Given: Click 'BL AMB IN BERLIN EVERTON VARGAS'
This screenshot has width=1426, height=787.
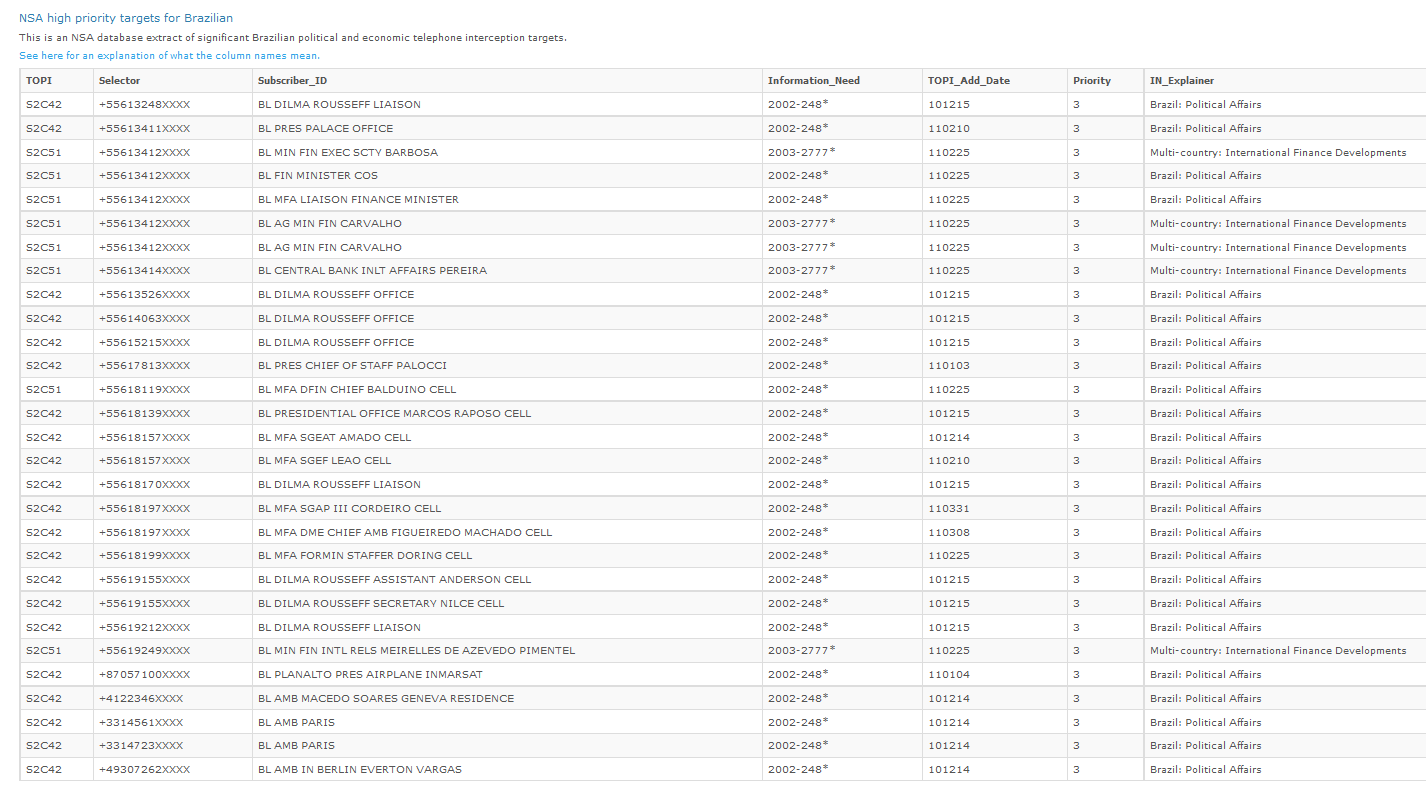Looking at the screenshot, I should 506,770.
